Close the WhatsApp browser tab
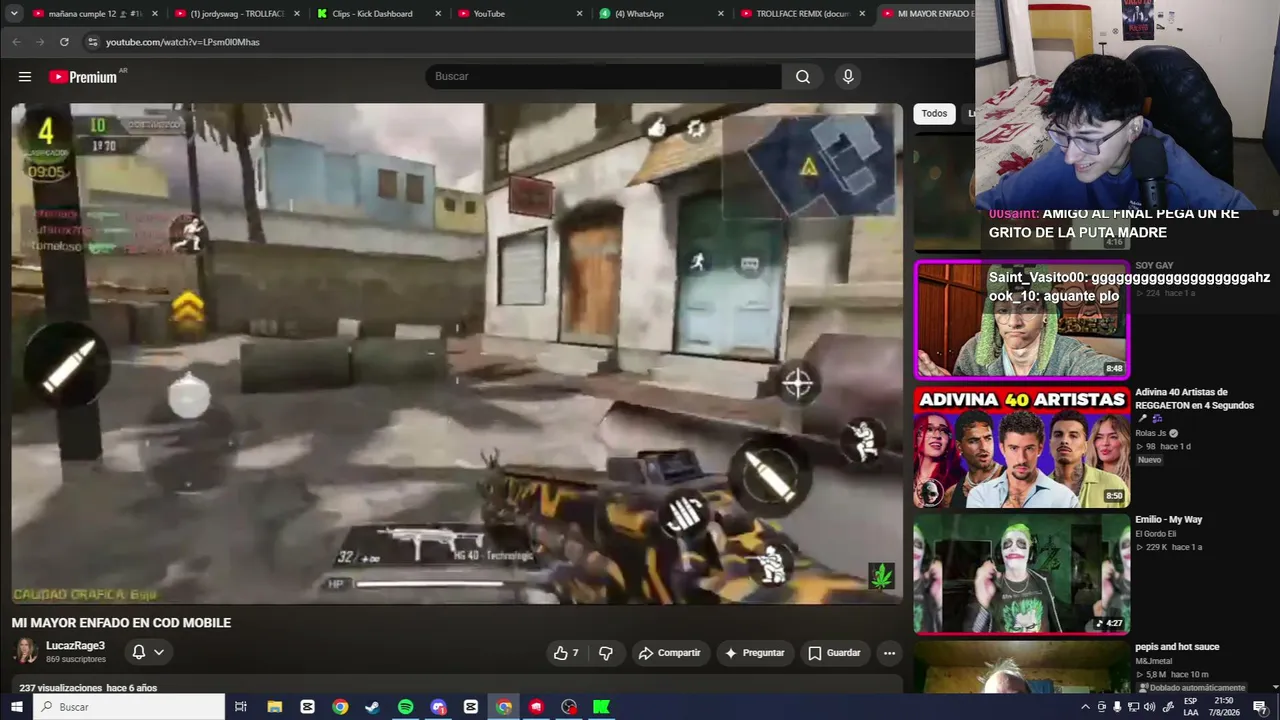The height and width of the screenshot is (720, 1280). pos(721,14)
